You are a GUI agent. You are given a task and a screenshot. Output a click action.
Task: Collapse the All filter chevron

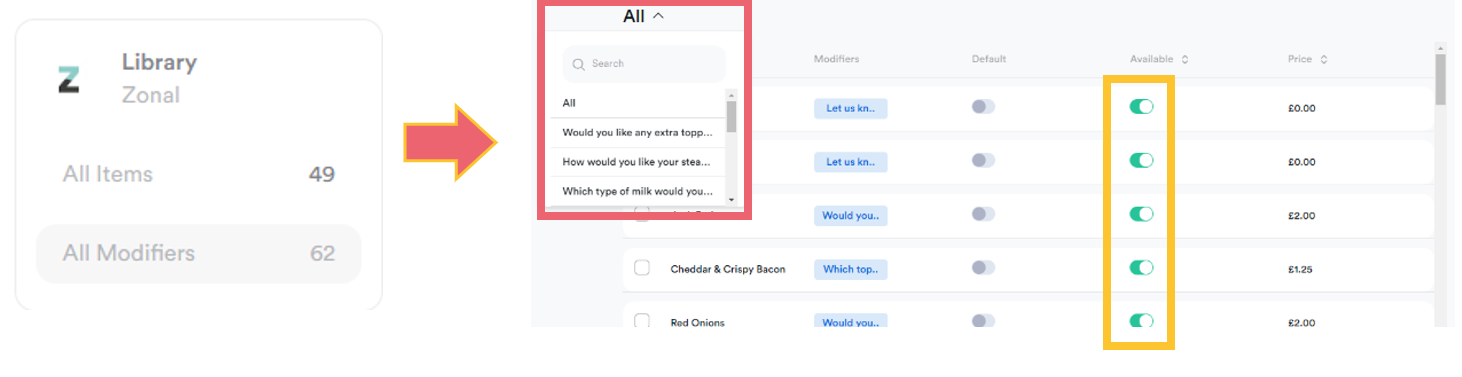click(x=658, y=16)
